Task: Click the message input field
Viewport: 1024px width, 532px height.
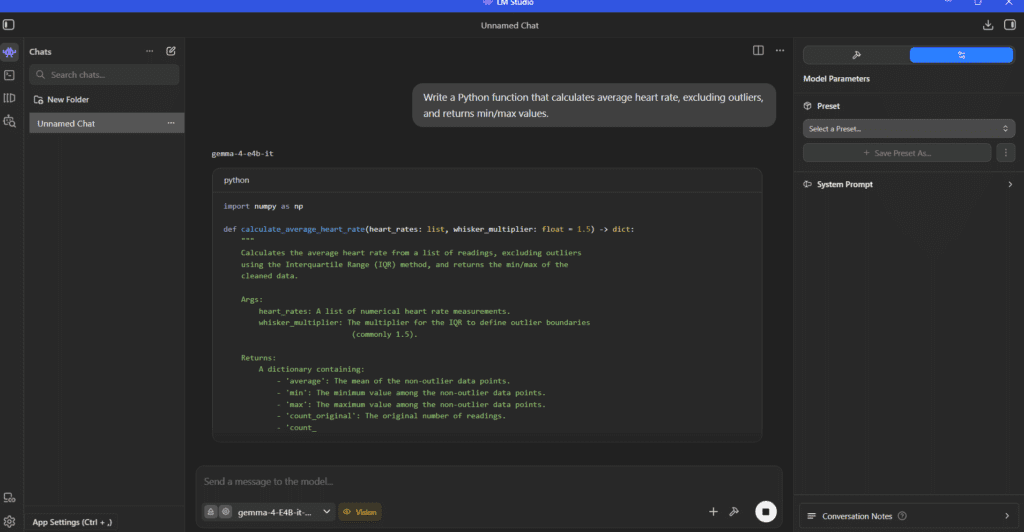Action: (x=488, y=482)
